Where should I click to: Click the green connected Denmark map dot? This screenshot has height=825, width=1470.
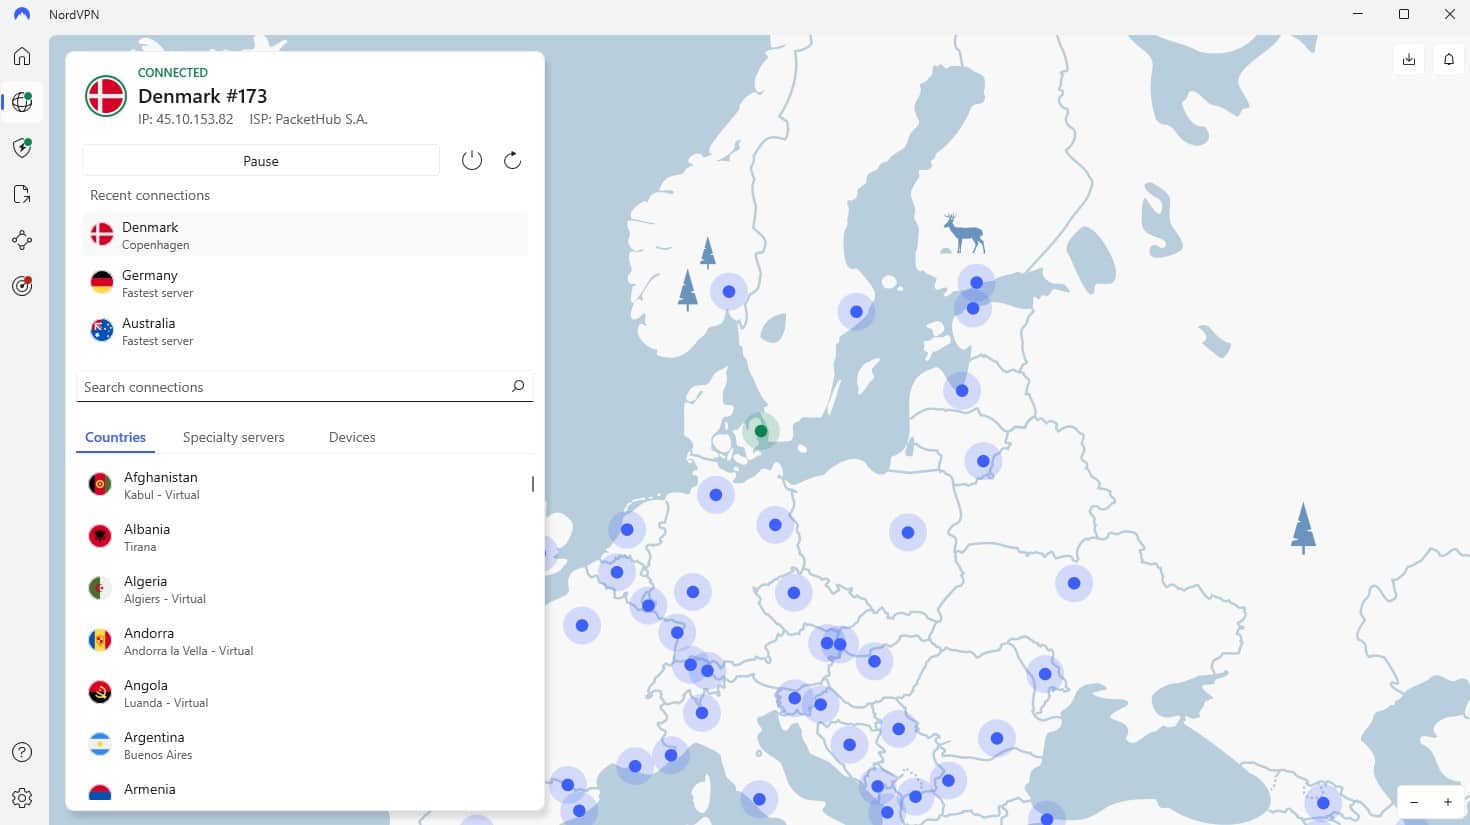761,431
